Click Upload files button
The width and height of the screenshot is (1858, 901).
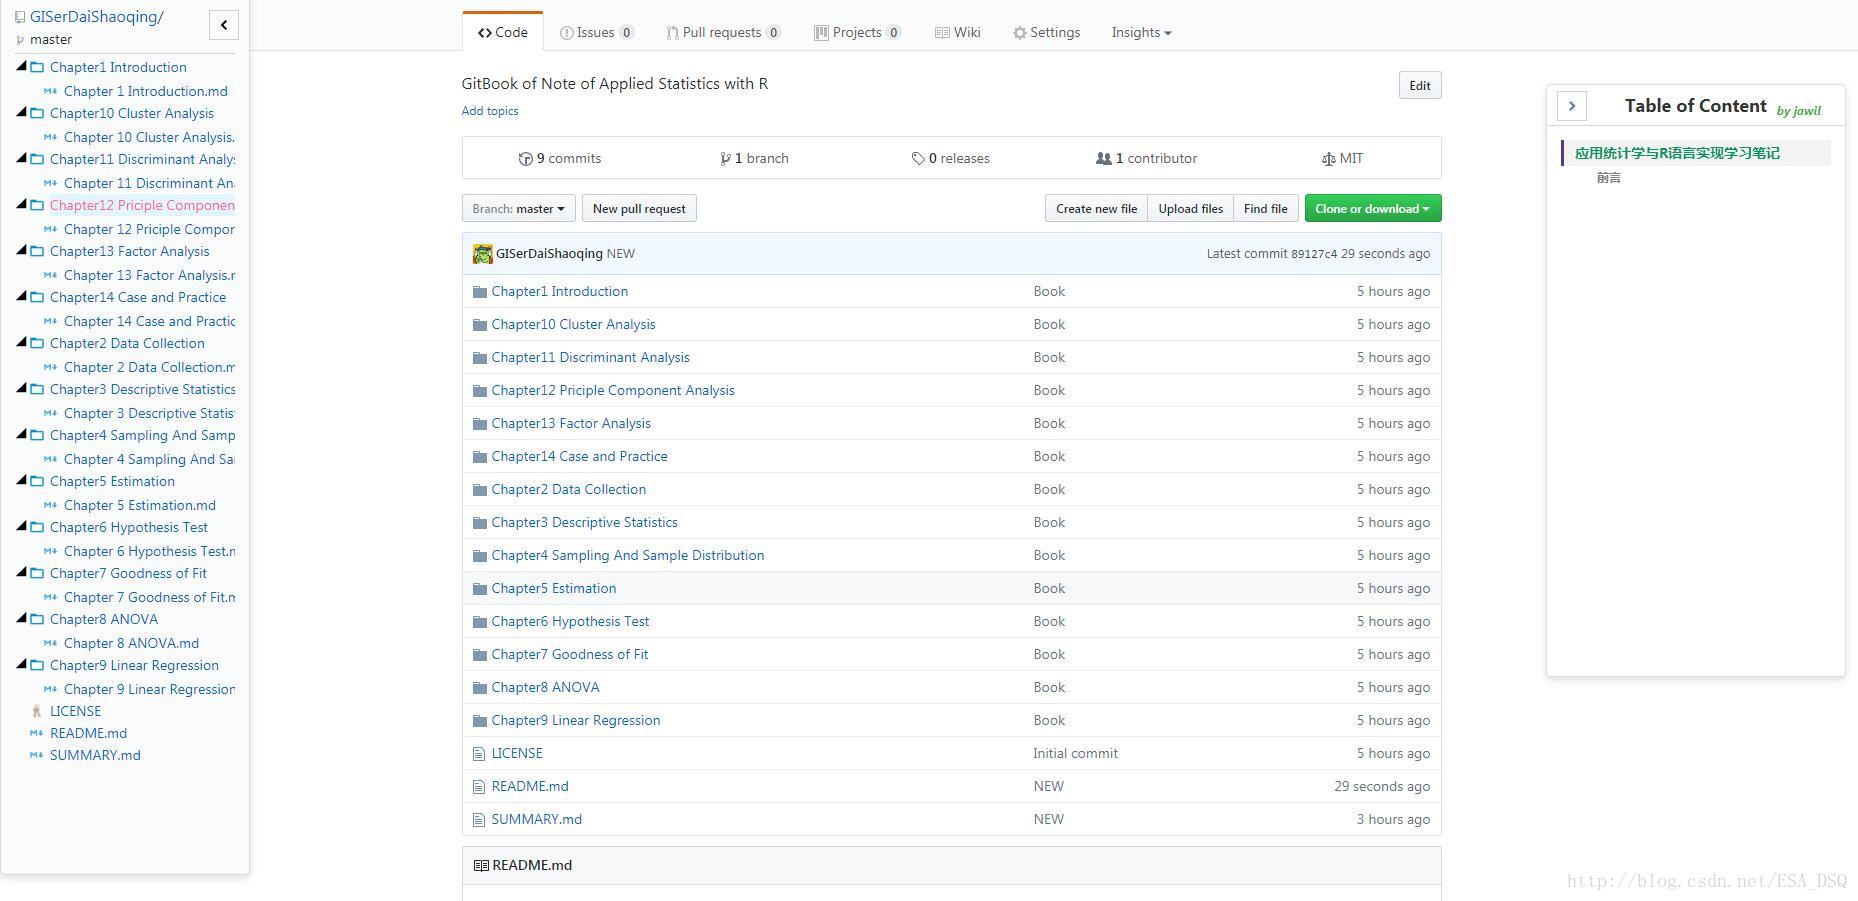1190,209
